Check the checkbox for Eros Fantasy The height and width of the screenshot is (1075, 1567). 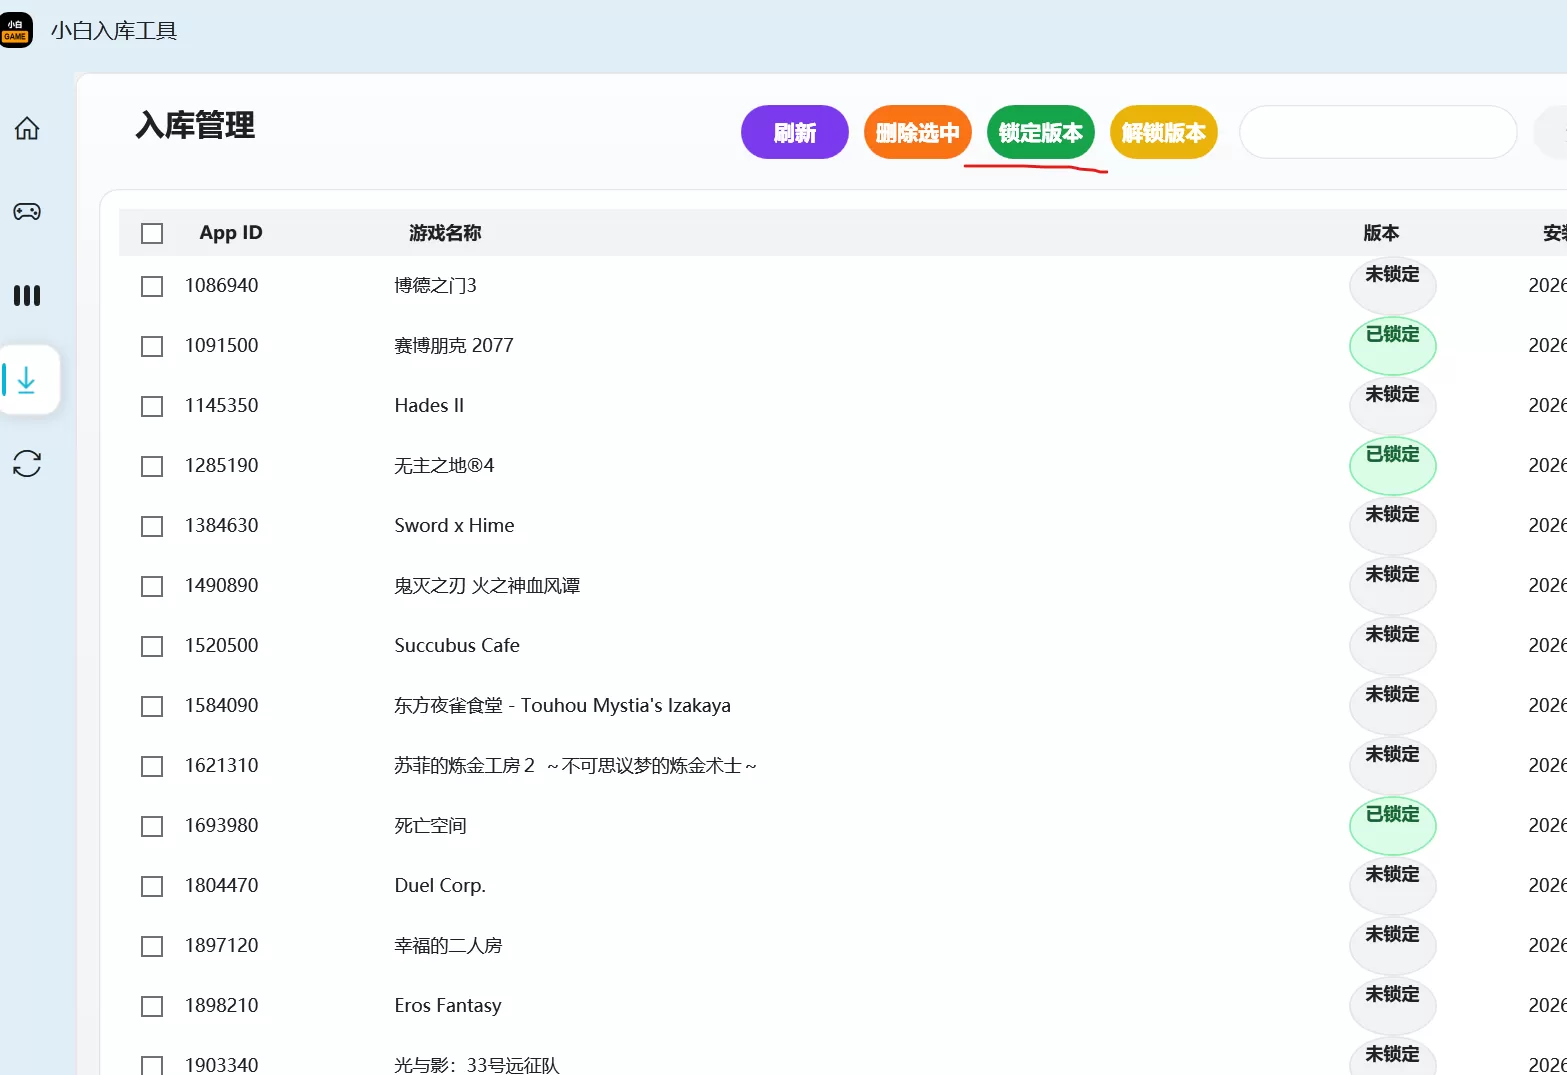(151, 1006)
